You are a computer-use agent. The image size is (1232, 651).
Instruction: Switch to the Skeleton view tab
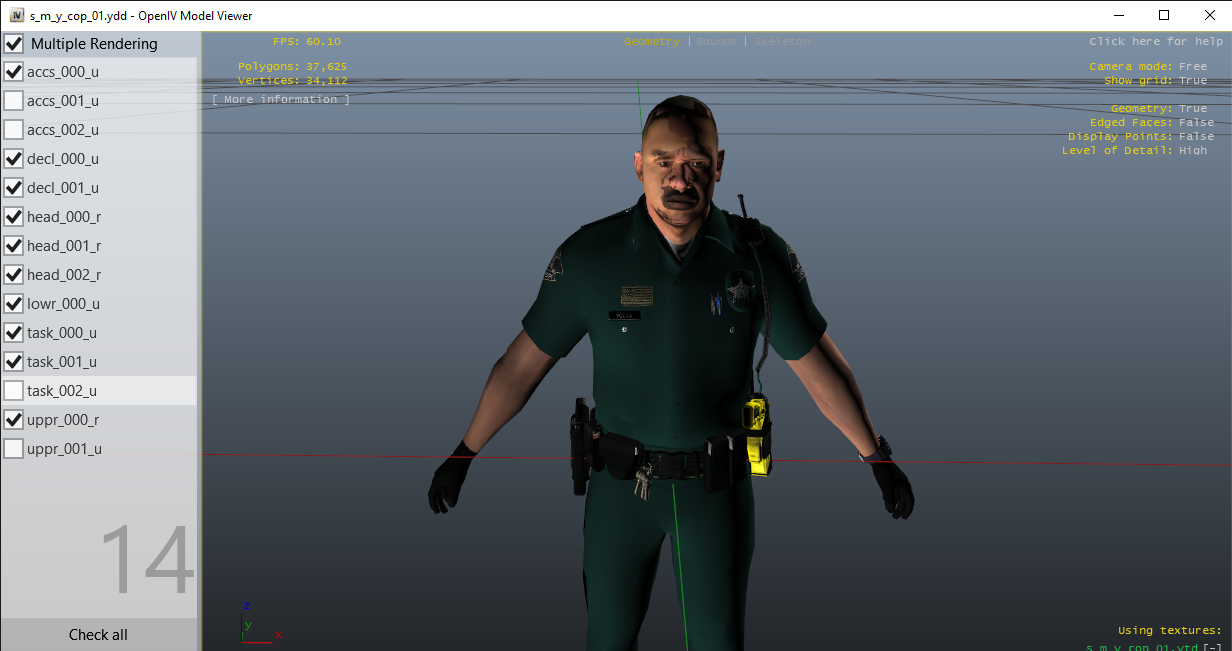click(x=782, y=42)
